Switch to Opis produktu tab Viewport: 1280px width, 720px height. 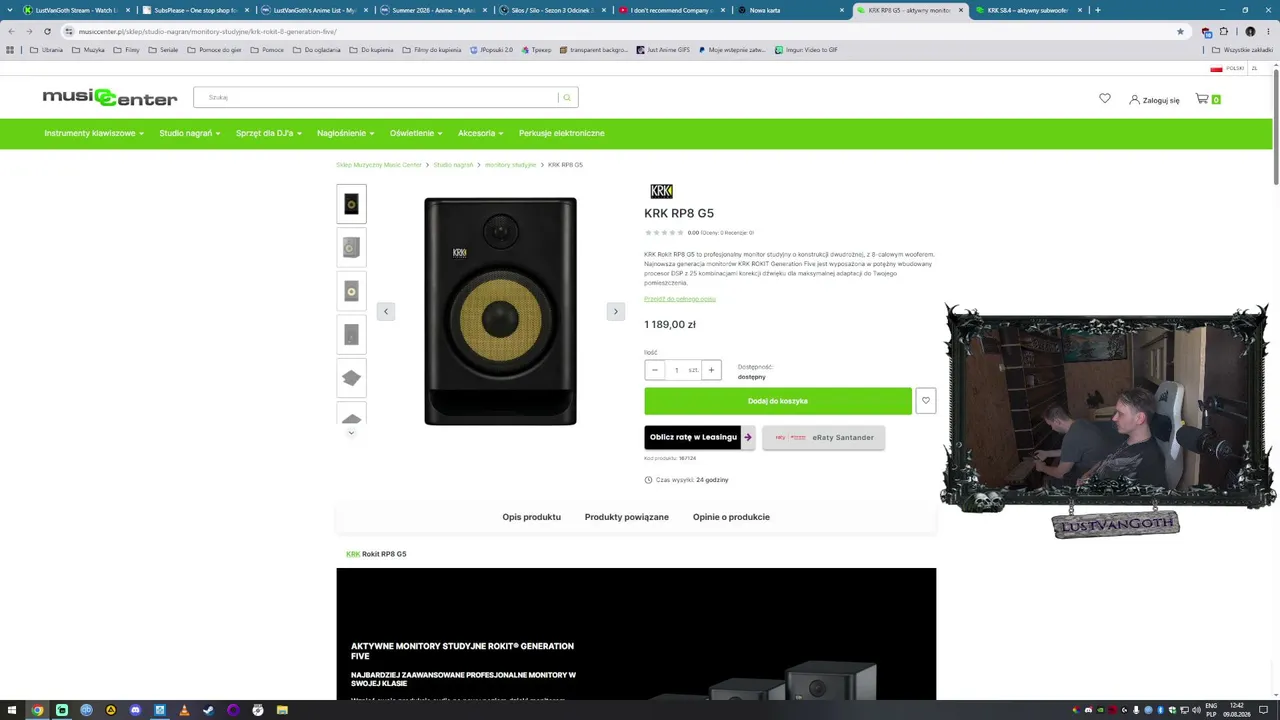coord(532,517)
